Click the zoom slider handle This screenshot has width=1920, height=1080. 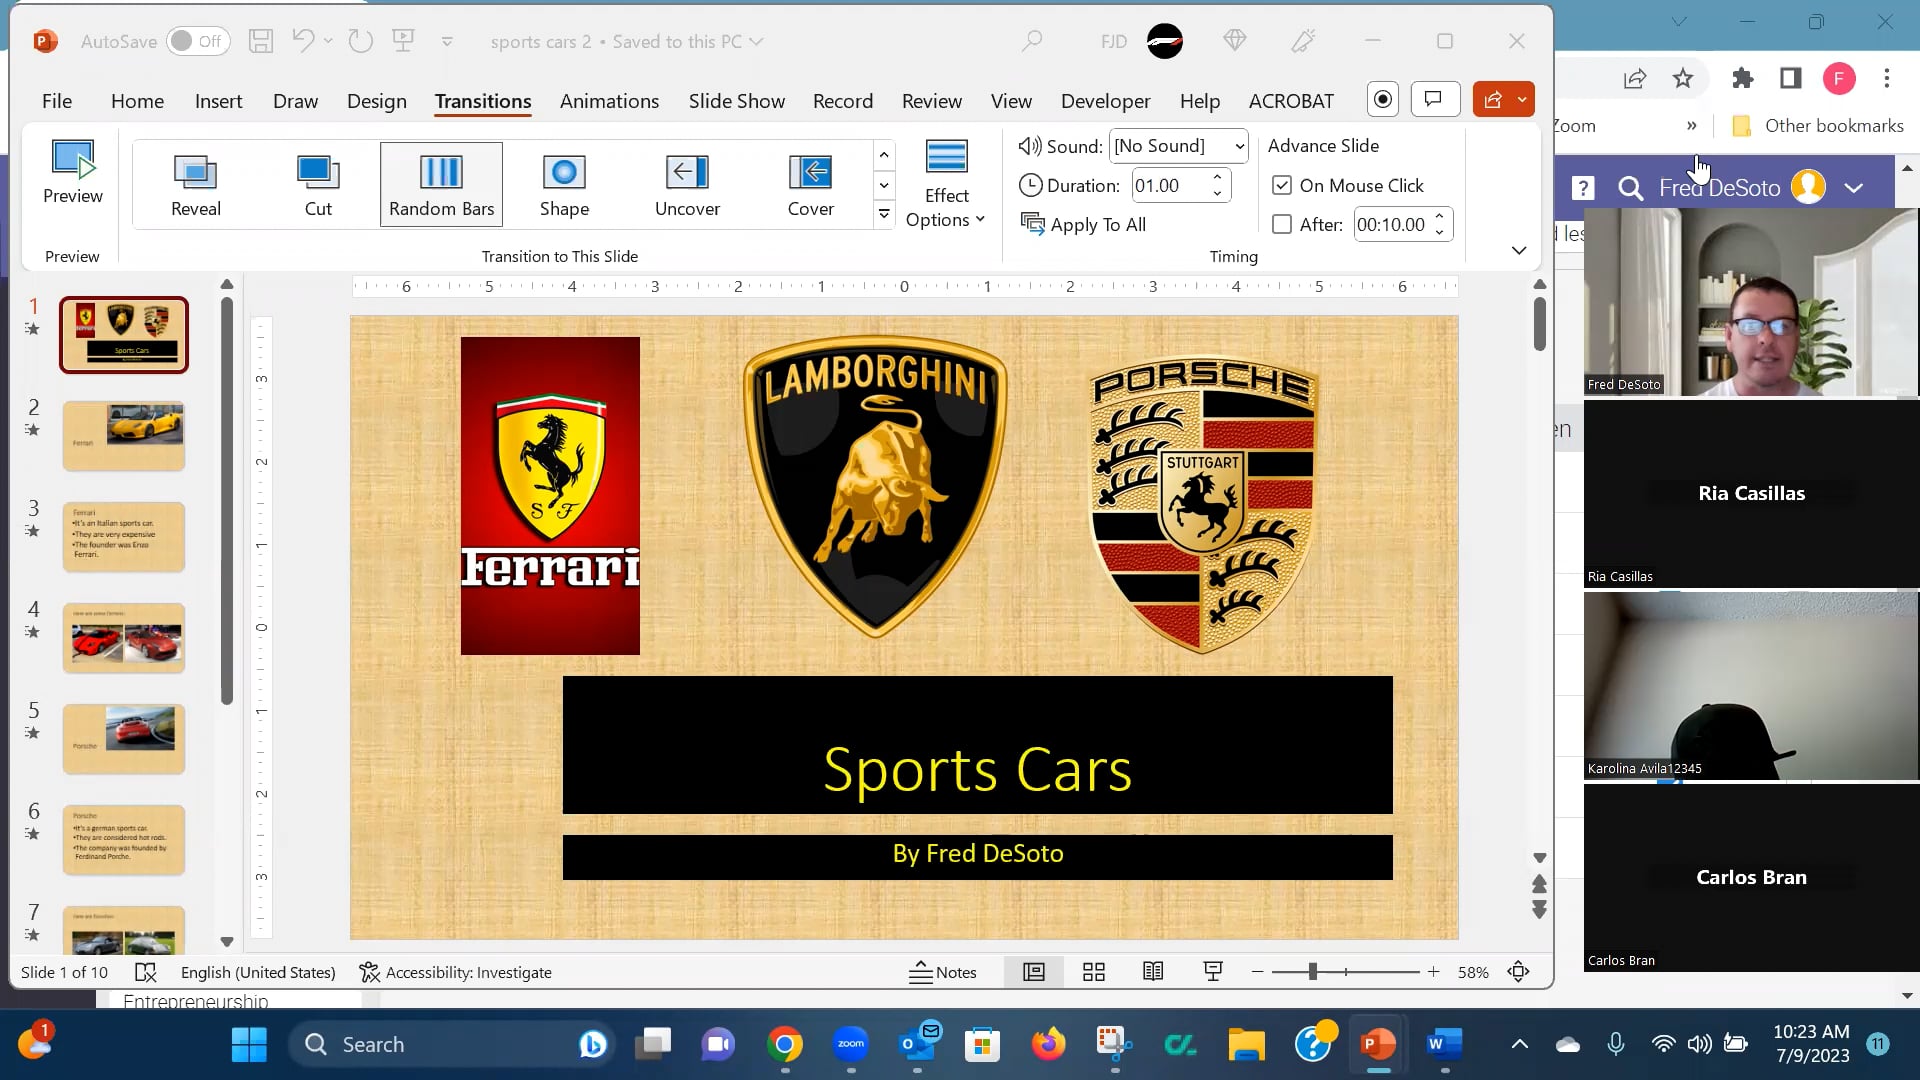coord(1312,971)
